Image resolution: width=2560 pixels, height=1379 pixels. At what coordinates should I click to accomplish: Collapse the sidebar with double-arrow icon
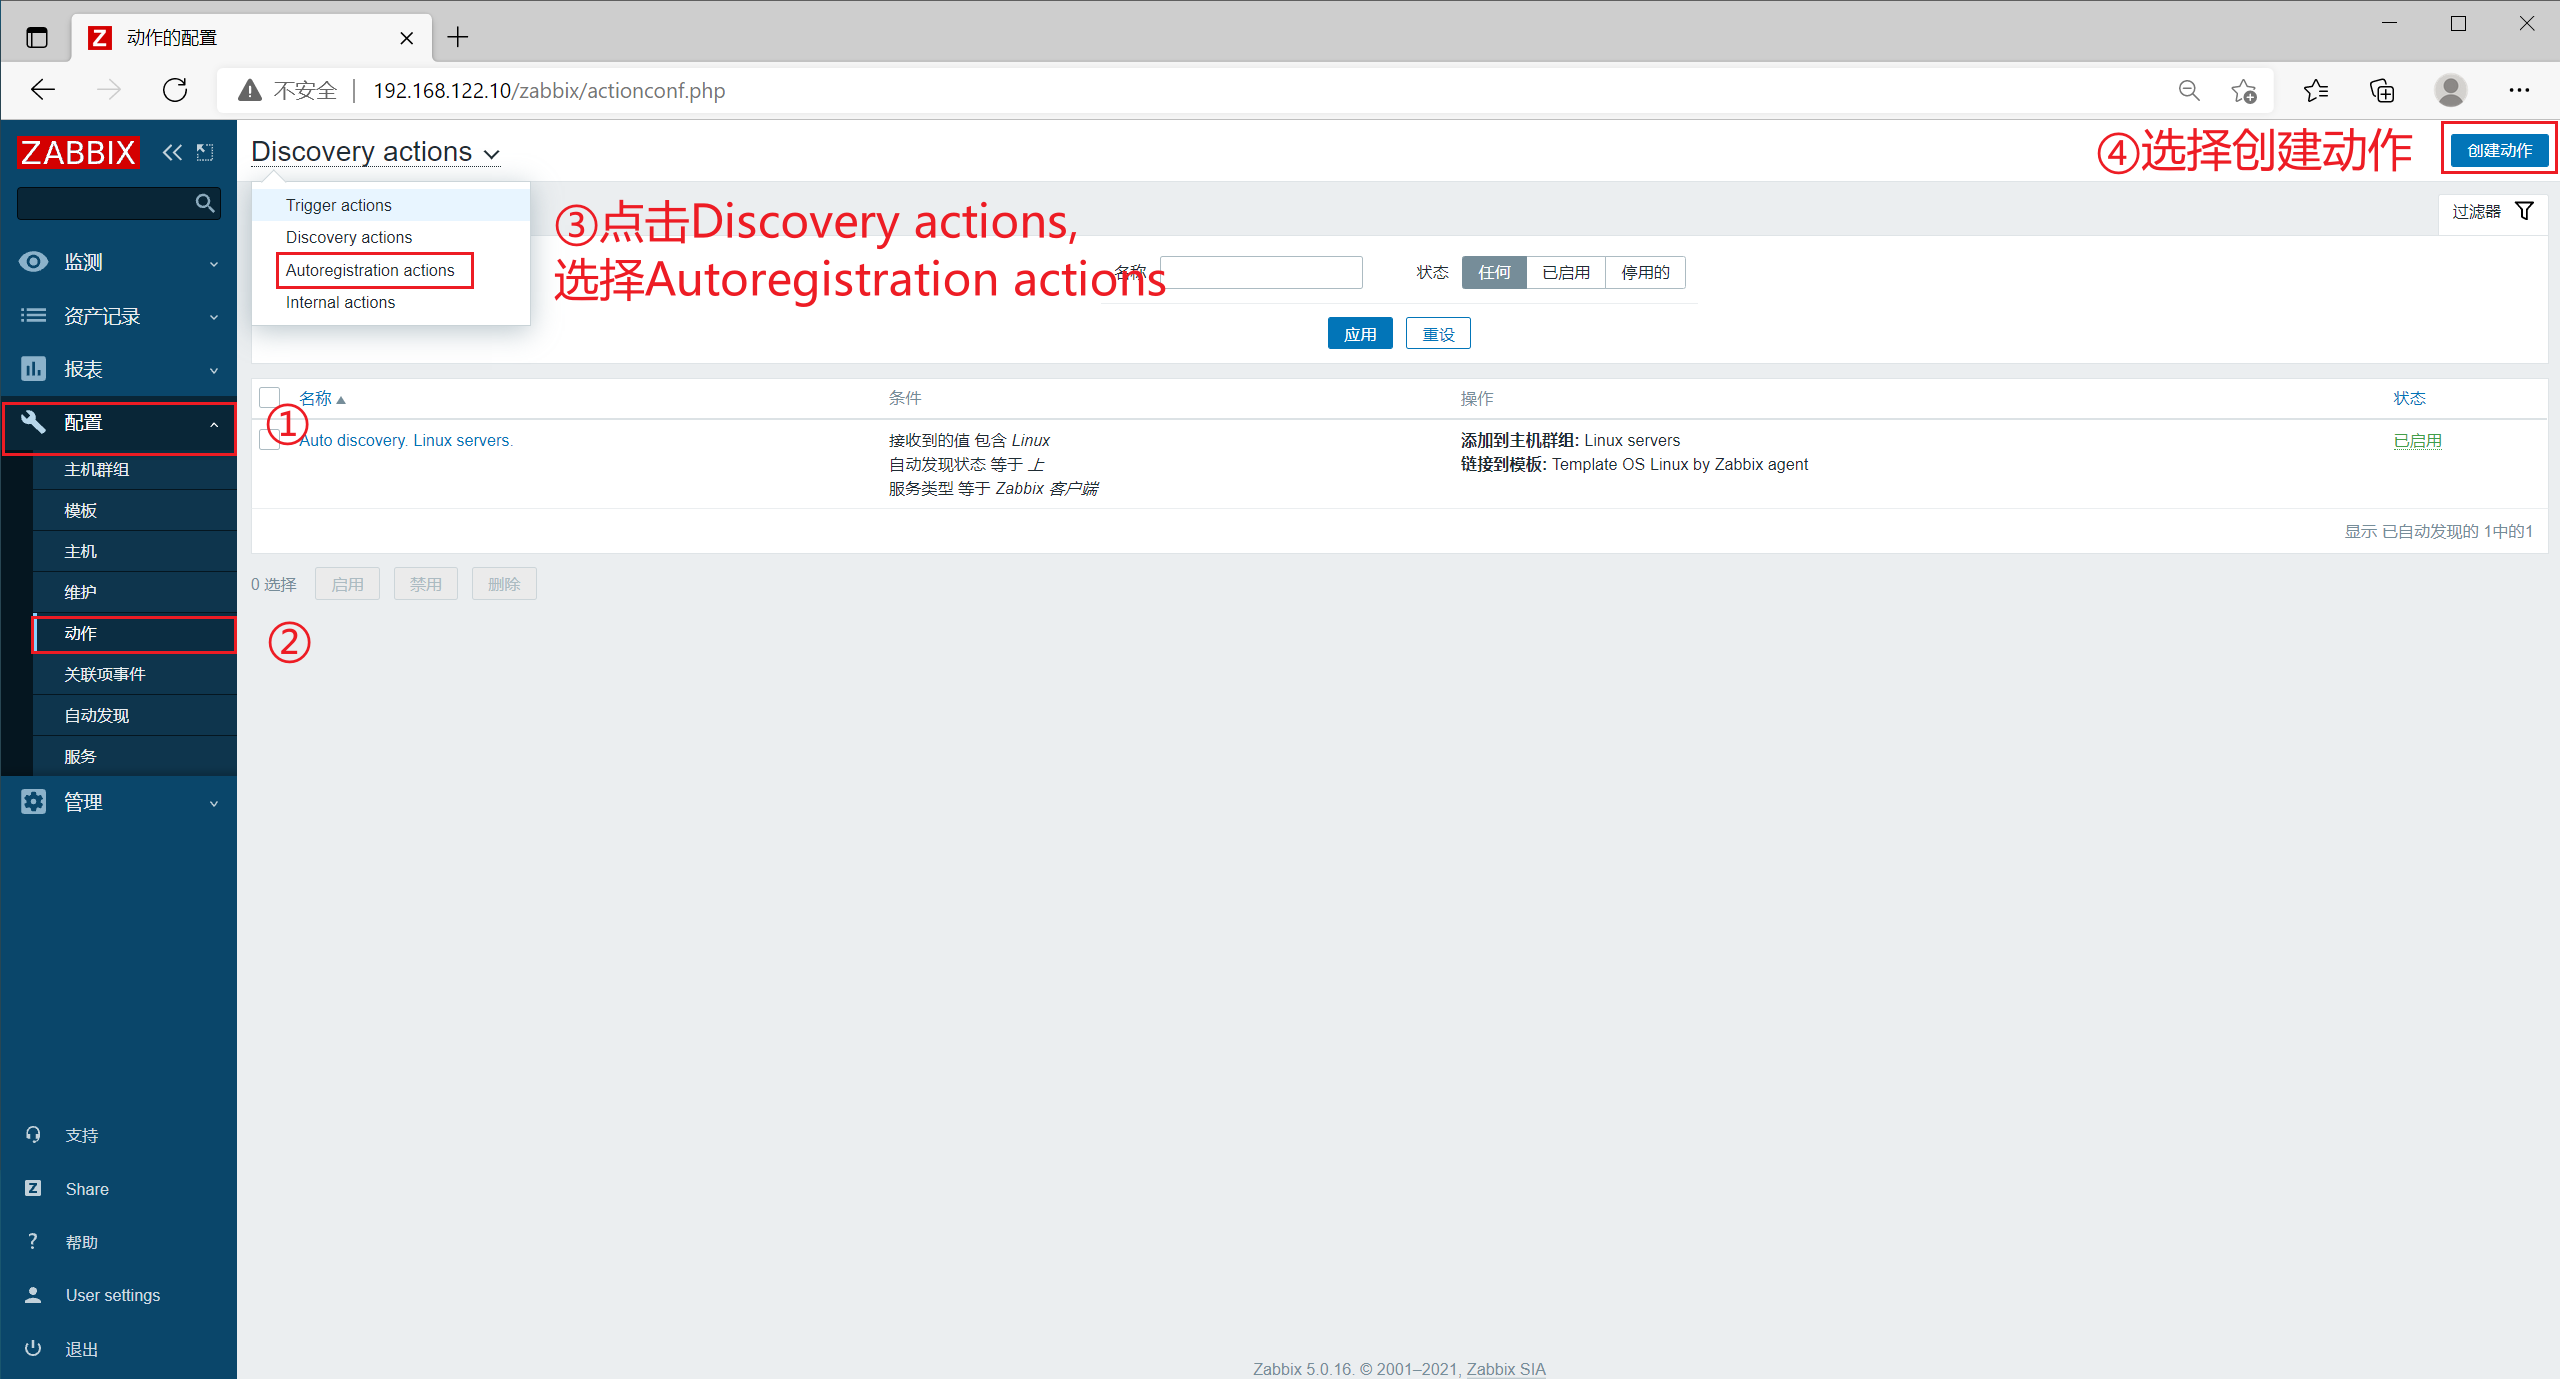(x=172, y=152)
